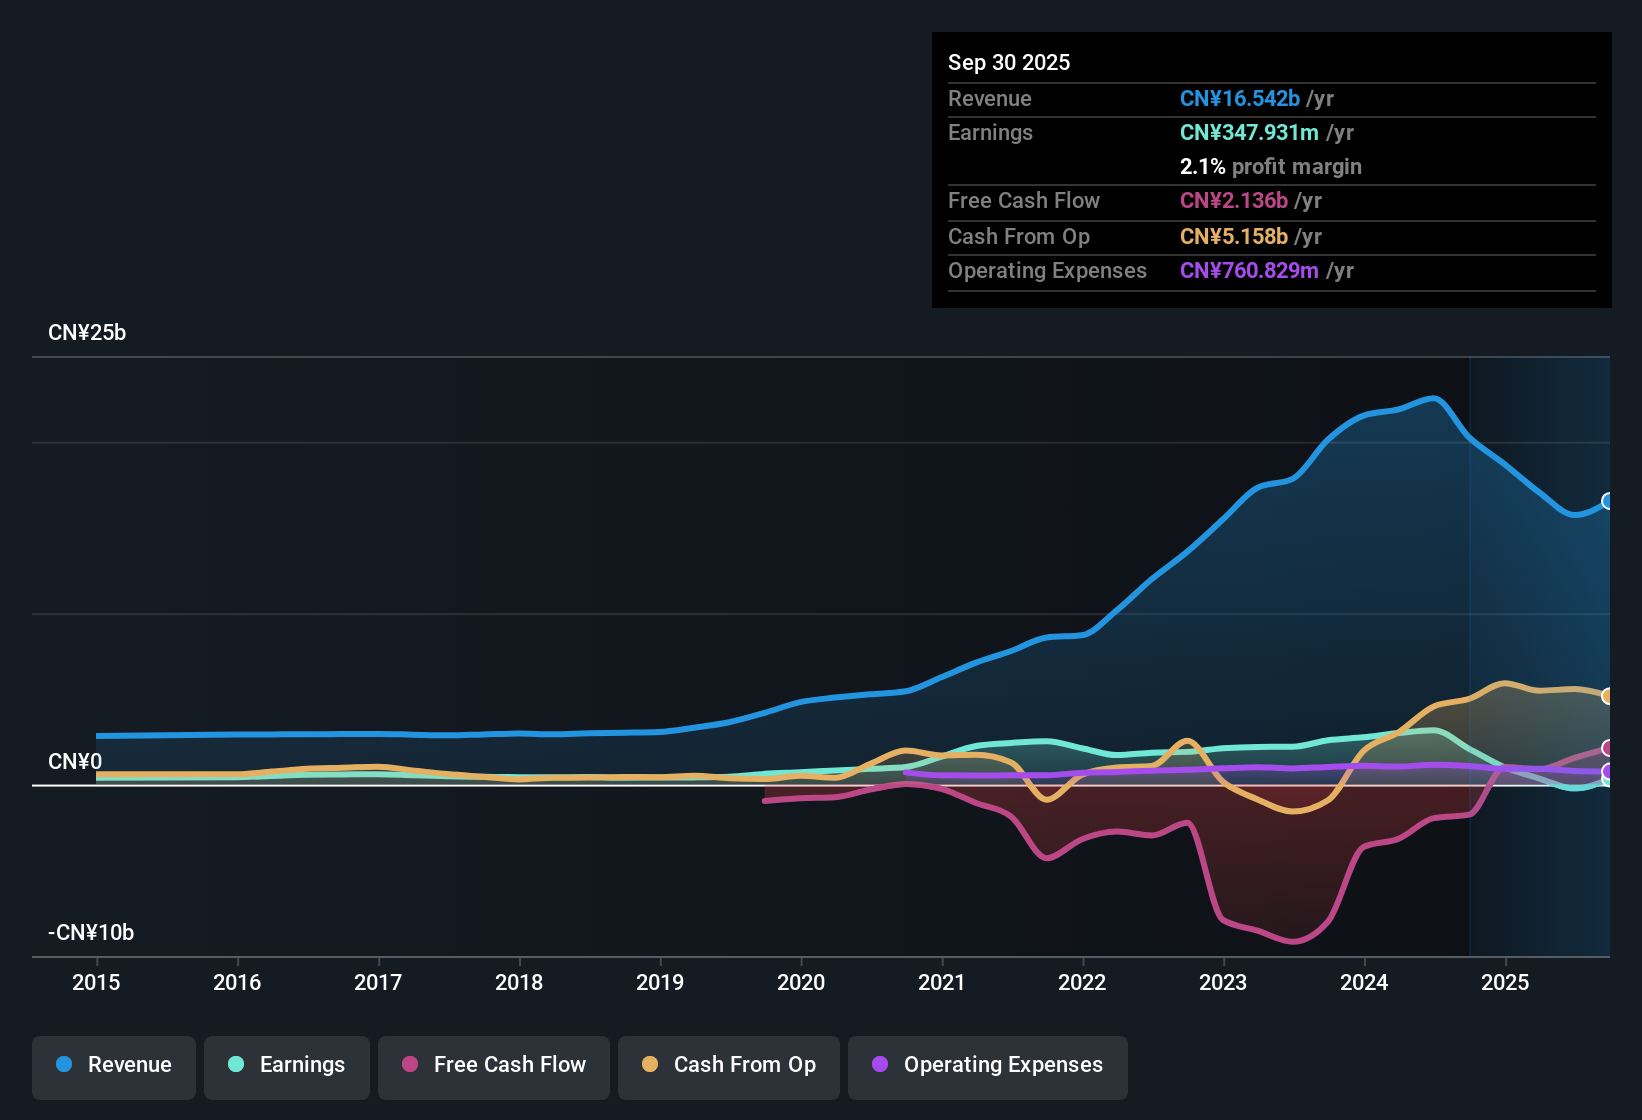Toggle the Earnings series off
The height and width of the screenshot is (1120, 1642).
286,1065
